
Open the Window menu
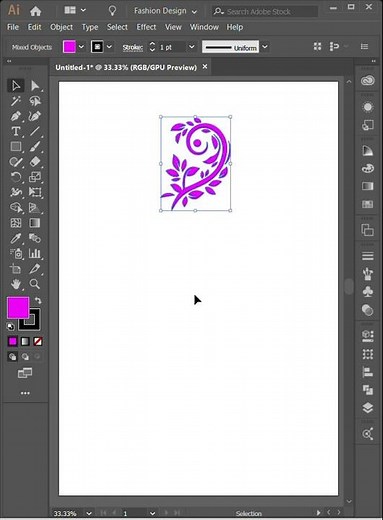tap(204, 27)
